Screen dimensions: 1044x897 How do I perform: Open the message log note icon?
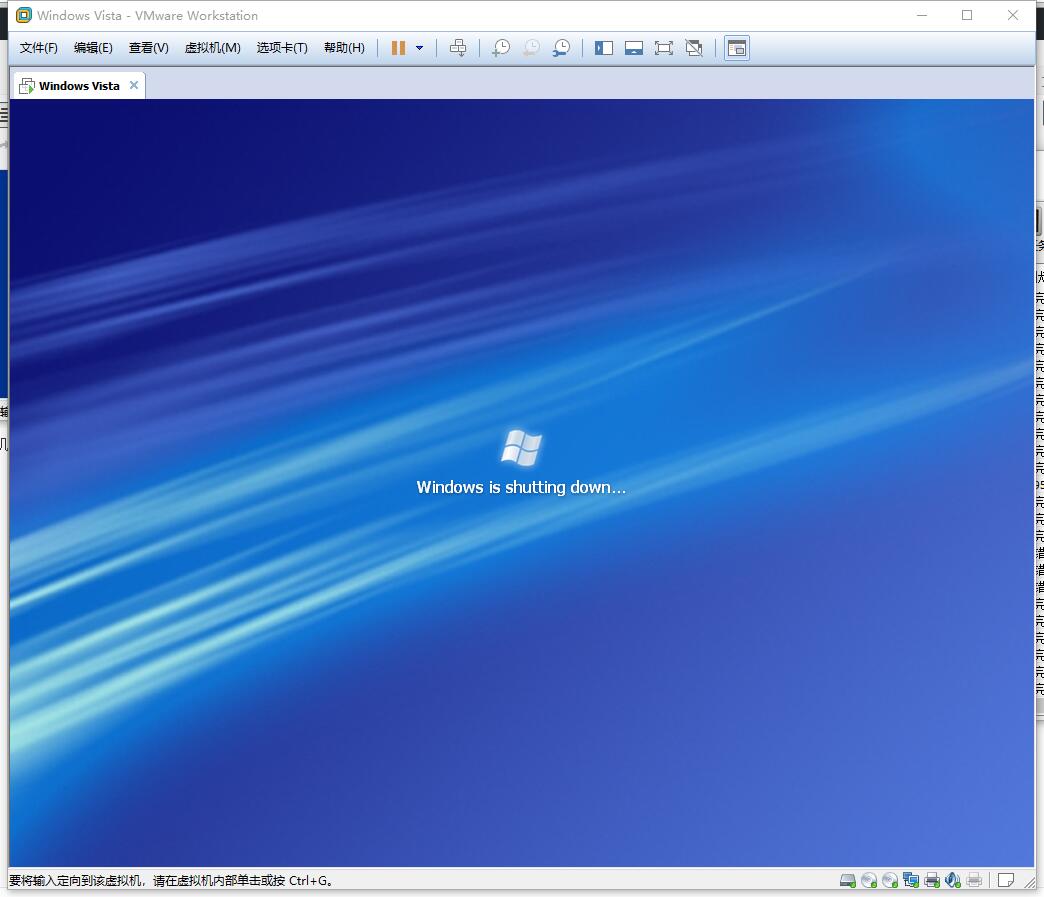1006,880
